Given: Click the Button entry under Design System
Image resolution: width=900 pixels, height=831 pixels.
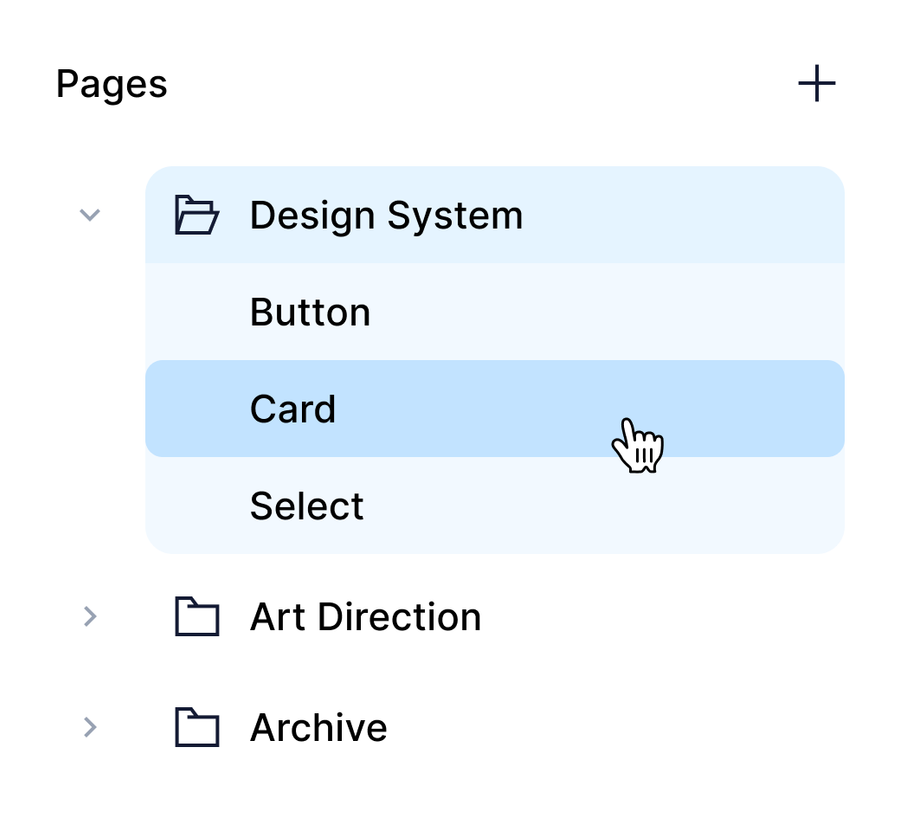Looking at the screenshot, I should click(x=310, y=312).
